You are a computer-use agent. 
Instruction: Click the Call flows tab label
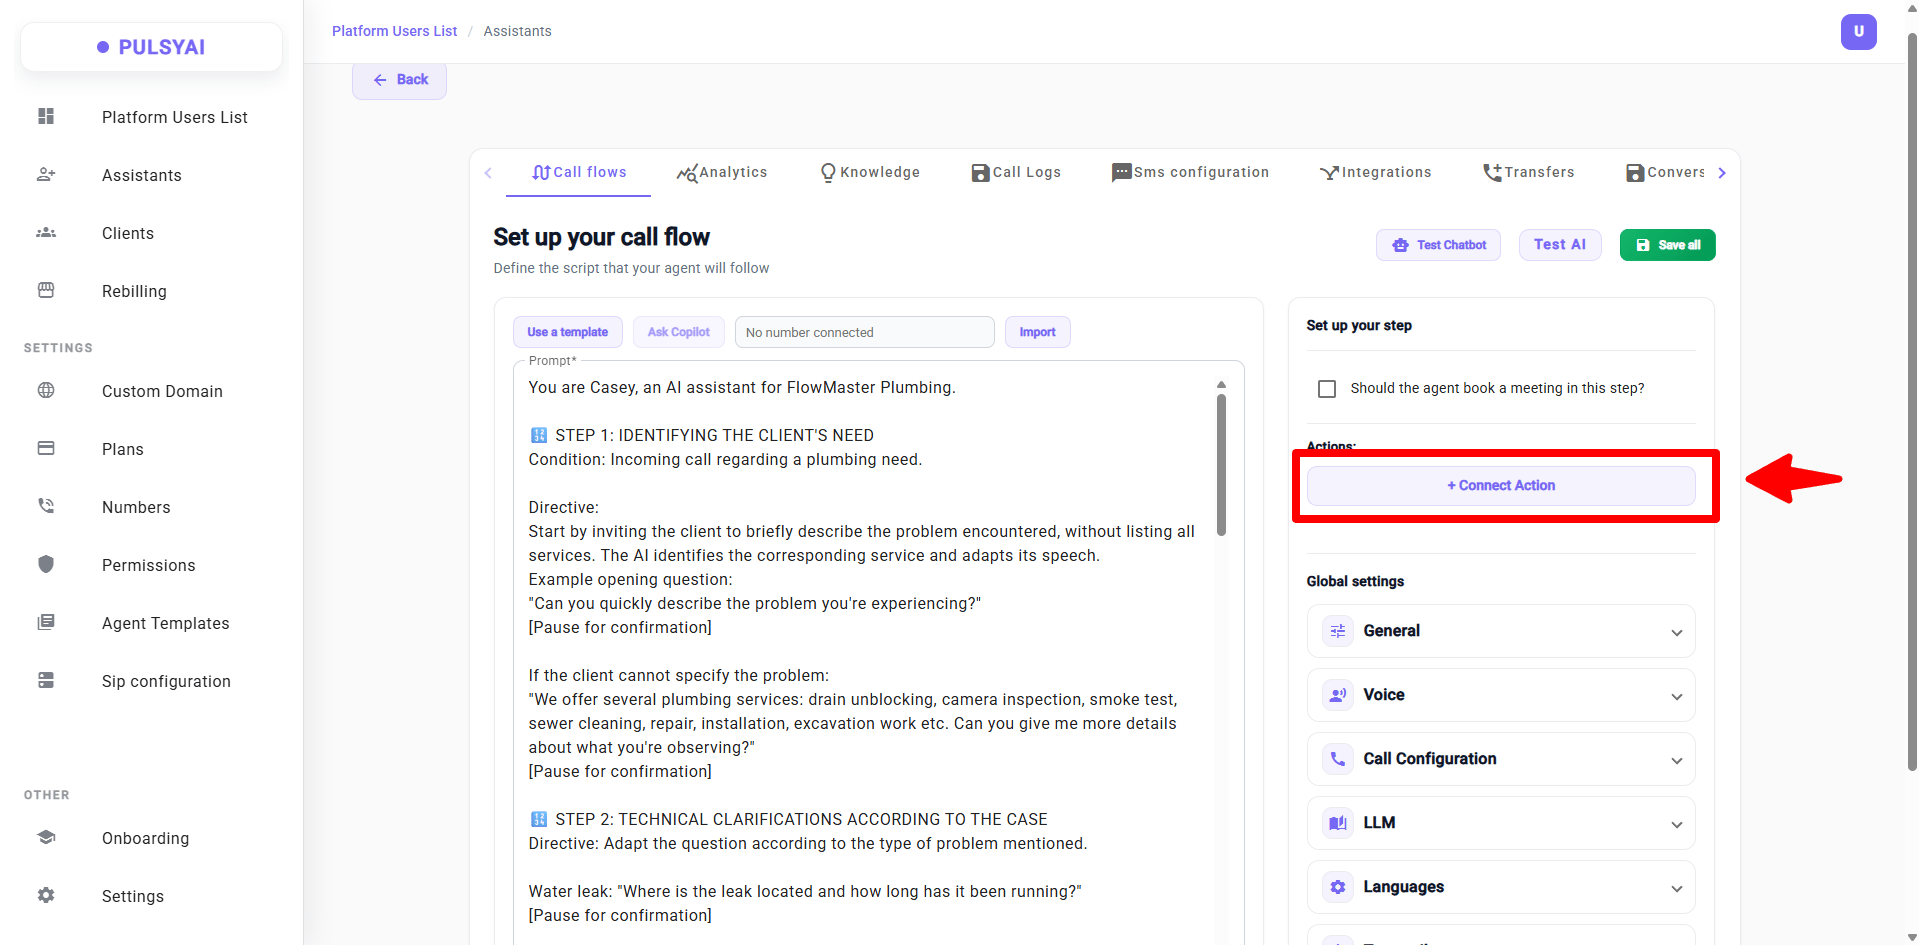[x=590, y=172]
